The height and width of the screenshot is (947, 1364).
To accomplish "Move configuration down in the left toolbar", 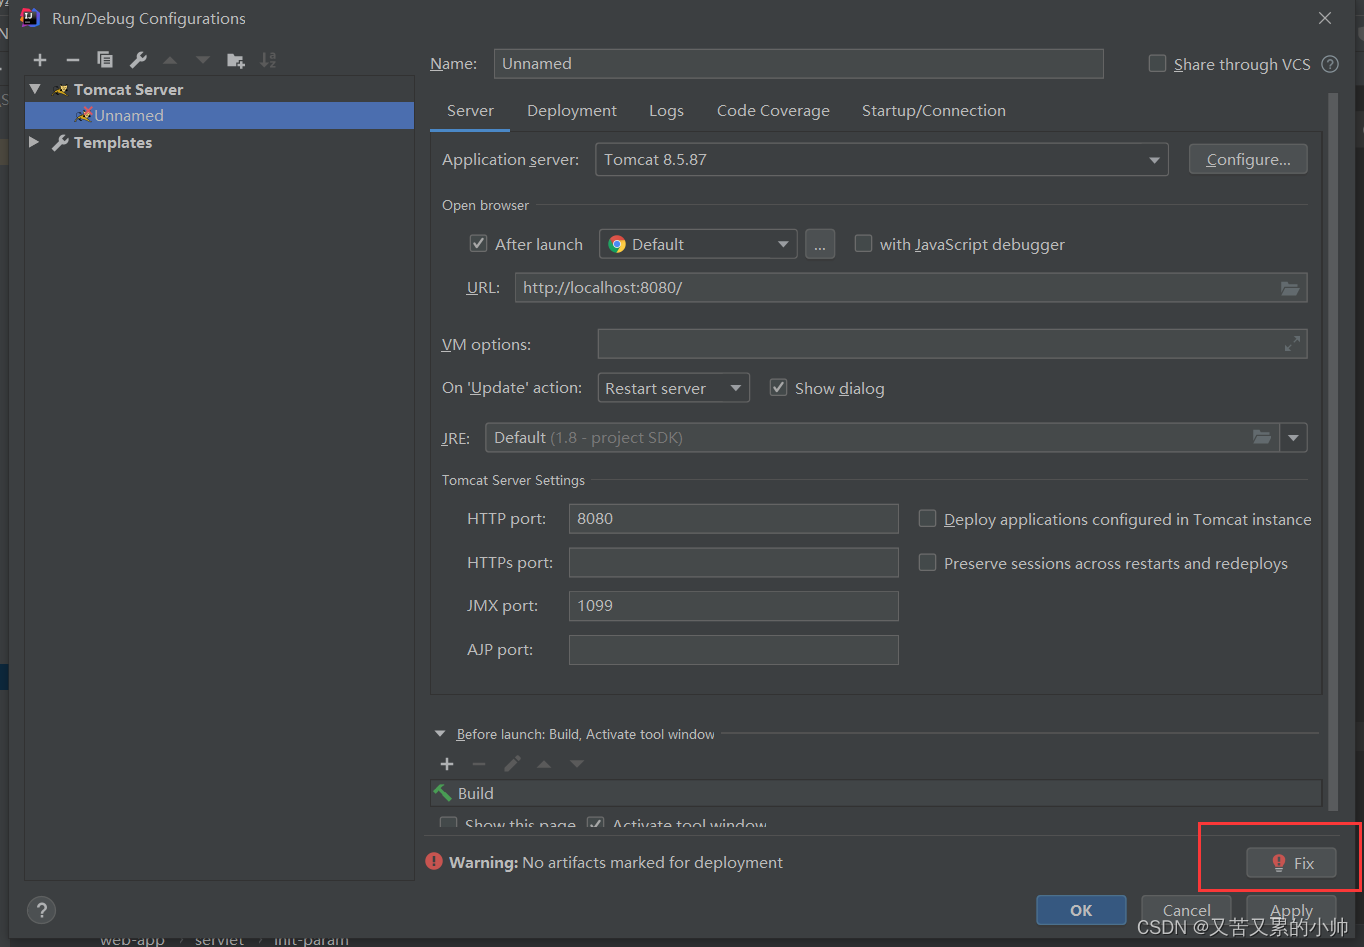I will [x=203, y=60].
